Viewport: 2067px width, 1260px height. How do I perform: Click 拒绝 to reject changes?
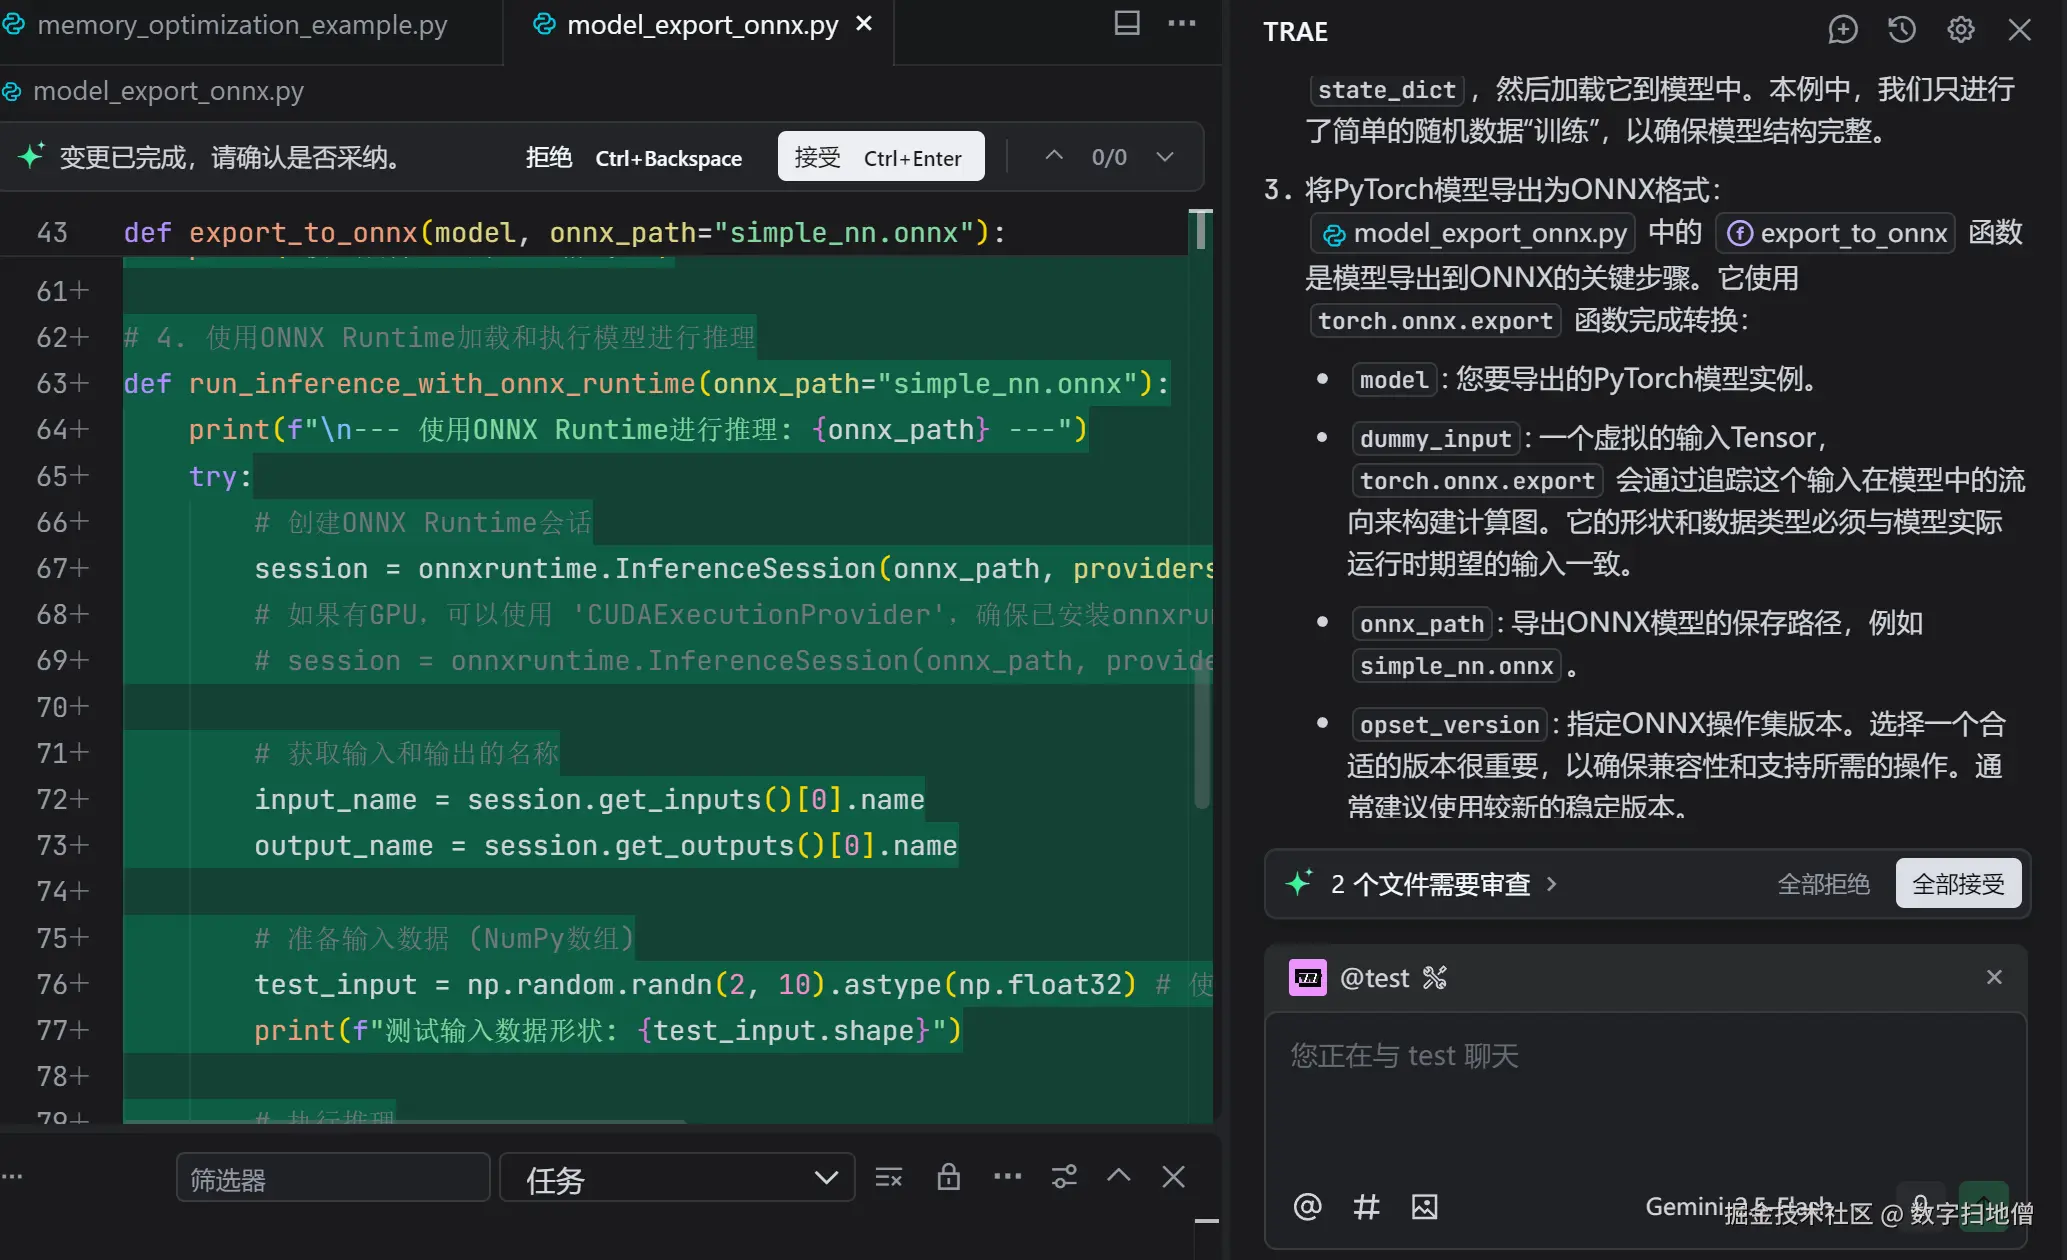click(x=549, y=158)
